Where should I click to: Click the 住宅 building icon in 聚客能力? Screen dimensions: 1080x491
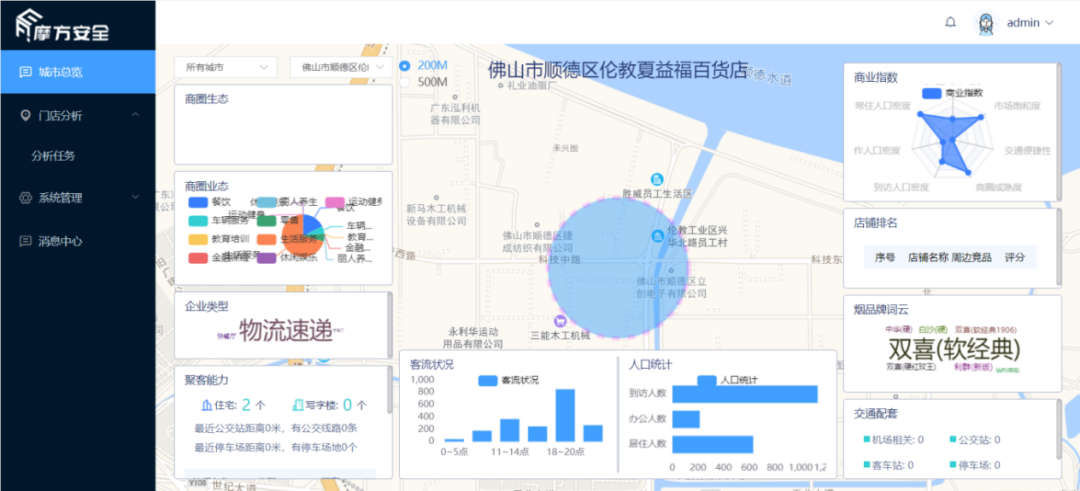point(206,405)
